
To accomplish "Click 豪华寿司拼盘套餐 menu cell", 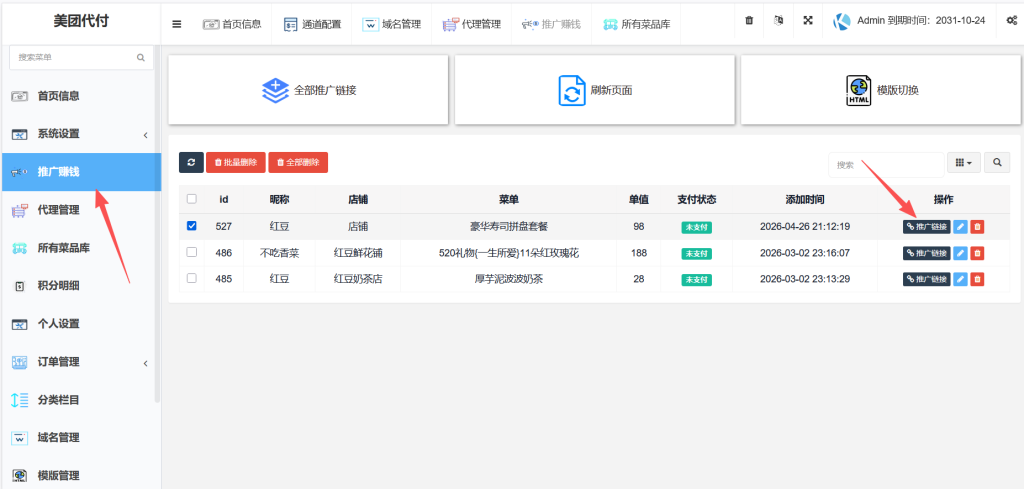I will (509, 227).
